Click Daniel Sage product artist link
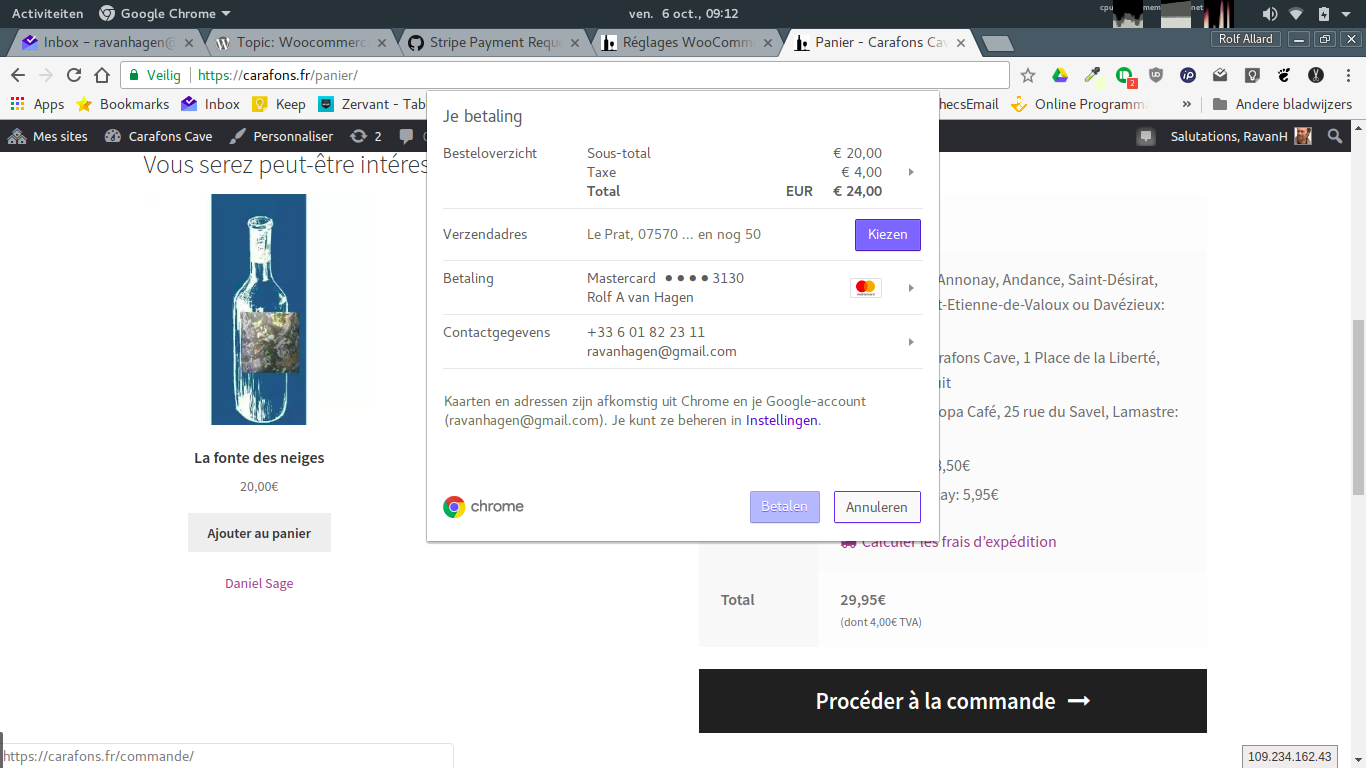 [x=259, y=583]
